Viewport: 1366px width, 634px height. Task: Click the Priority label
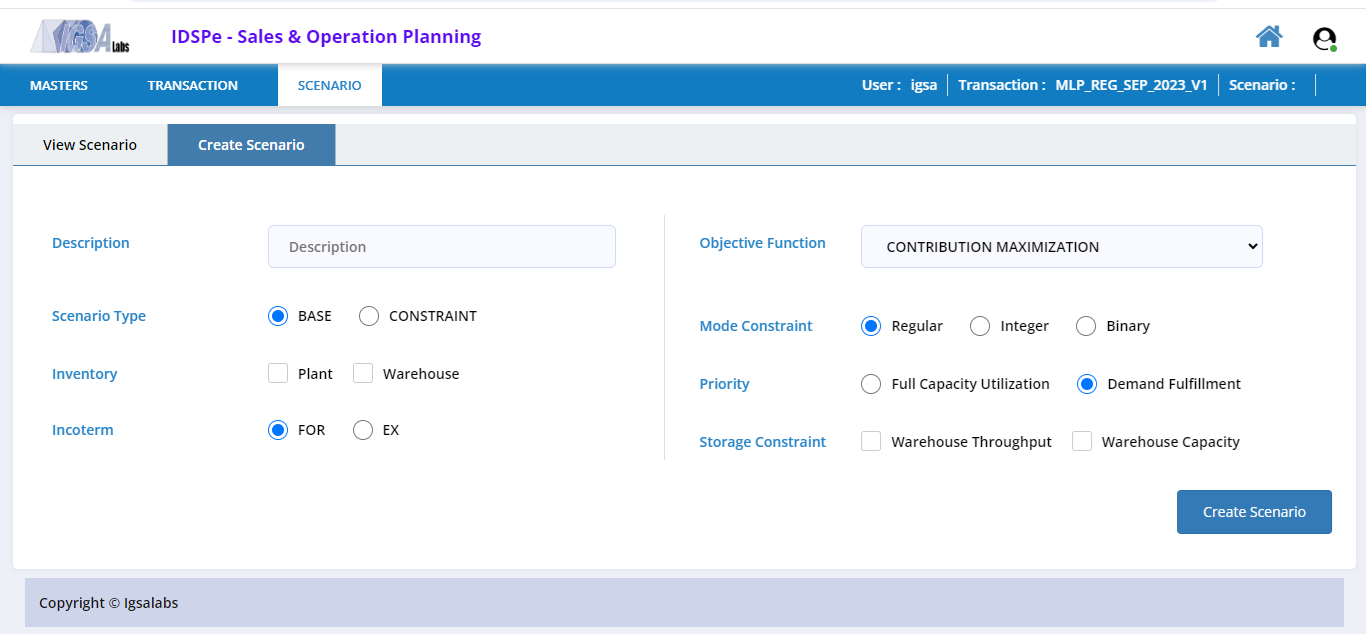(725, 384)
